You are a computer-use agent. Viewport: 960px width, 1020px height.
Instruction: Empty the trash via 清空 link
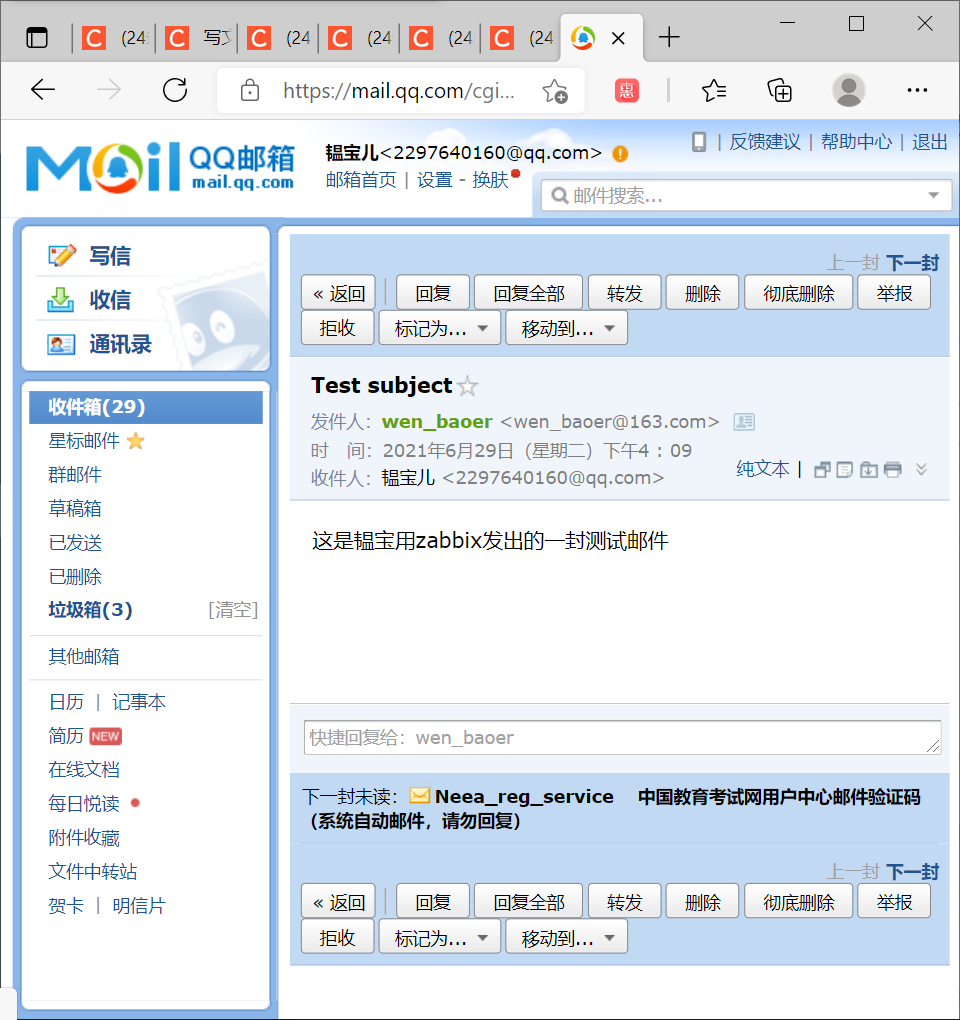(x=232, y=610)
